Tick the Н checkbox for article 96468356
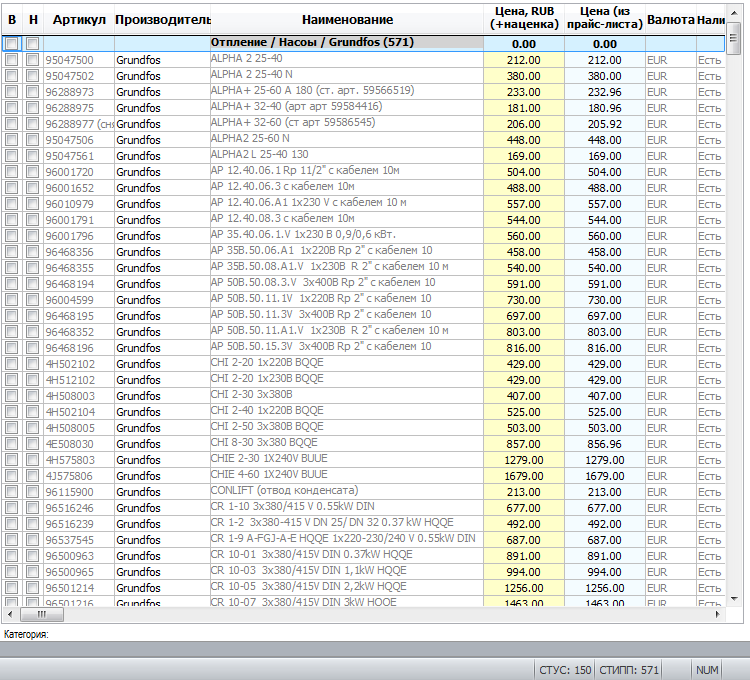The width and height of the screenshot is (750, 680). pyautogui.click(x=32, y=252)
